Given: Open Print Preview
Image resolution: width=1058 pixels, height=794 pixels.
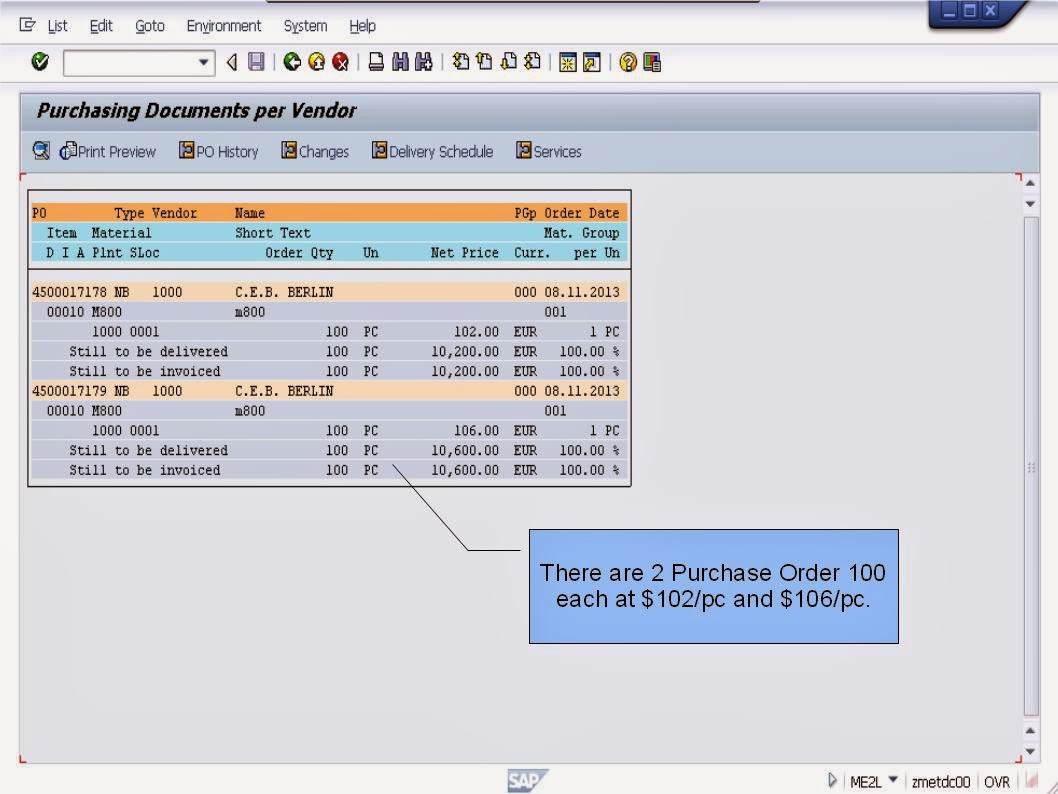Looking at the screenshot, I should pyautogui.click(x=108, y=151).
